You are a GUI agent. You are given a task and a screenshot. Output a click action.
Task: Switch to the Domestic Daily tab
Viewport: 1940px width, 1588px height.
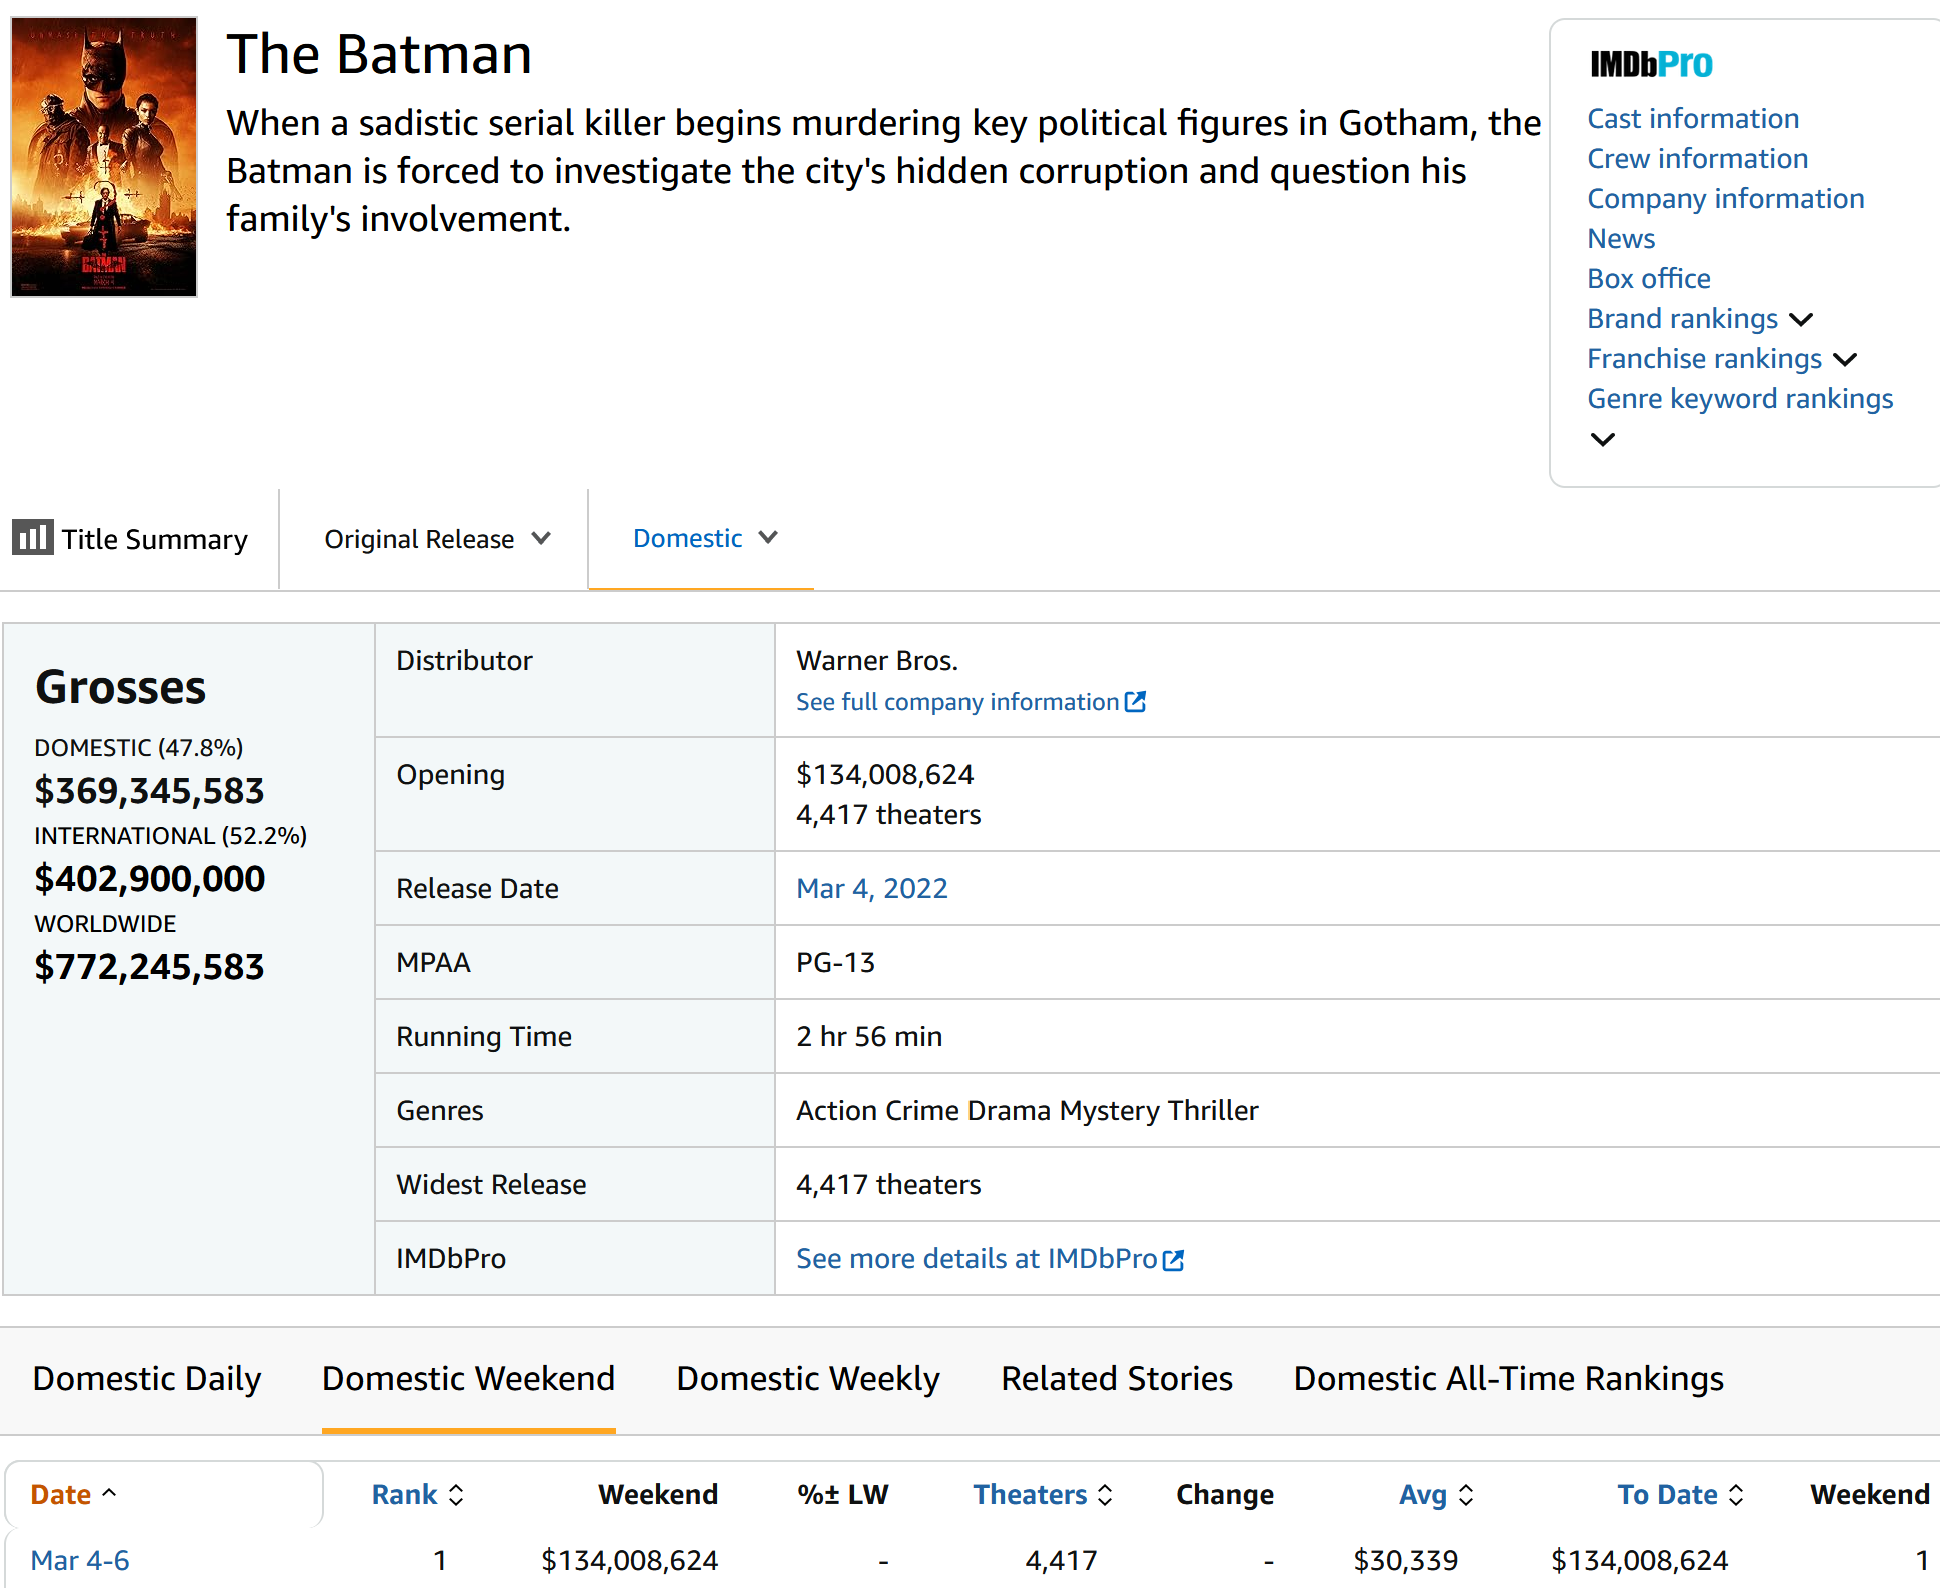(x=146, y=1379)
